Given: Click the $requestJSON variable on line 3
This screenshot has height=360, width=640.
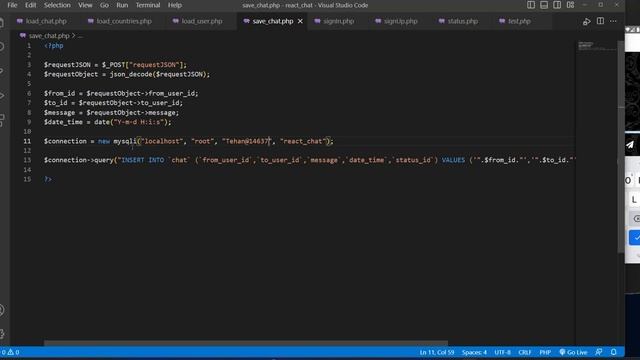Looking at the screenshot, I should point(67,65).
